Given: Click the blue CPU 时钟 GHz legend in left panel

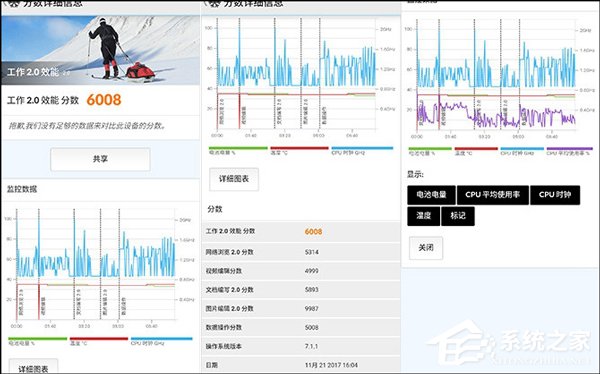Looking at the screenshot, I should pos(161,341).
